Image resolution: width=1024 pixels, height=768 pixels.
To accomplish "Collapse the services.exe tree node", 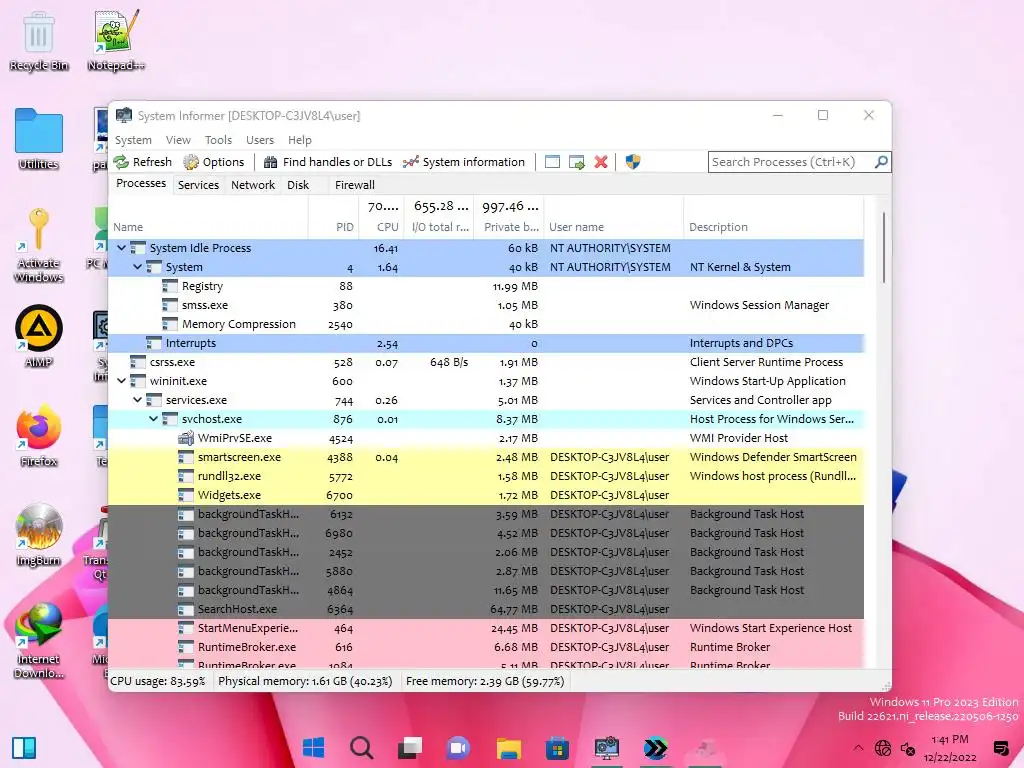I will coord(137,400).
